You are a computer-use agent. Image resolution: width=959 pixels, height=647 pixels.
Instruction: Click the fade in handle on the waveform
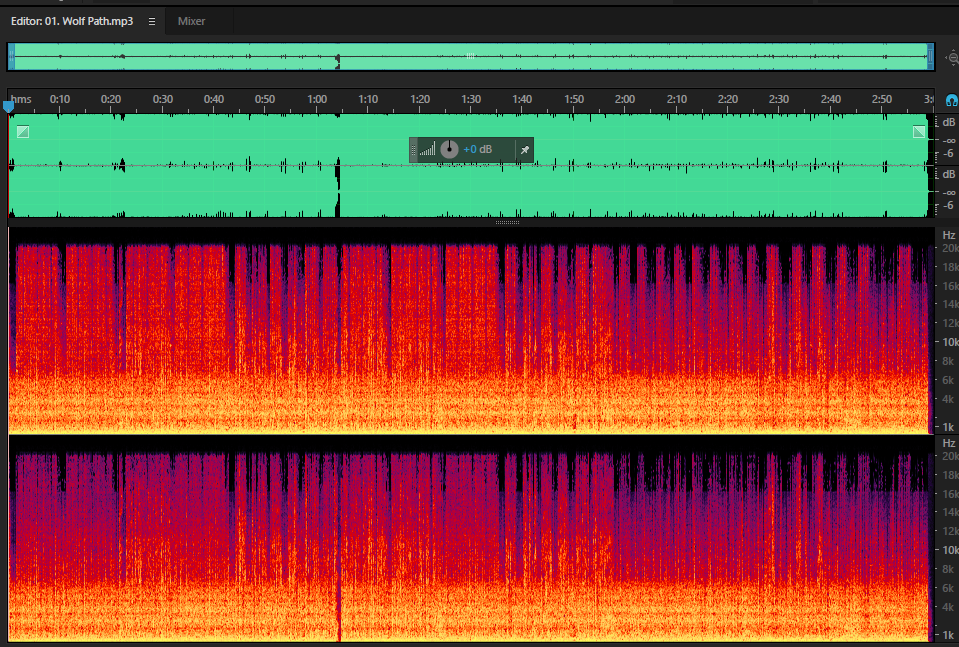pos(23,131)
